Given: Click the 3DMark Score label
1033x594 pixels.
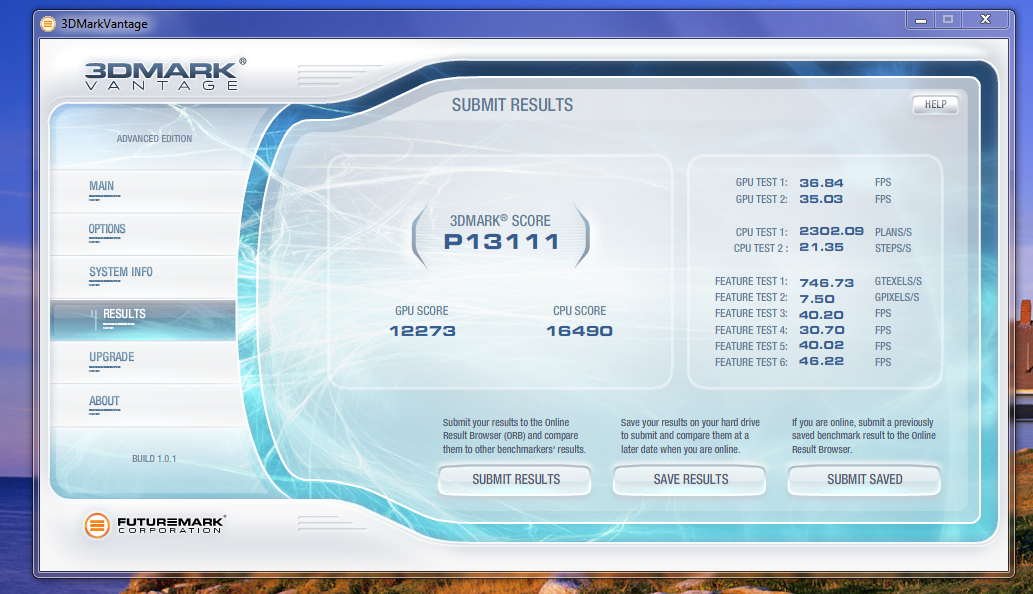Looking at the screenshot, I should pyautogui.click(x=500, y=221).
